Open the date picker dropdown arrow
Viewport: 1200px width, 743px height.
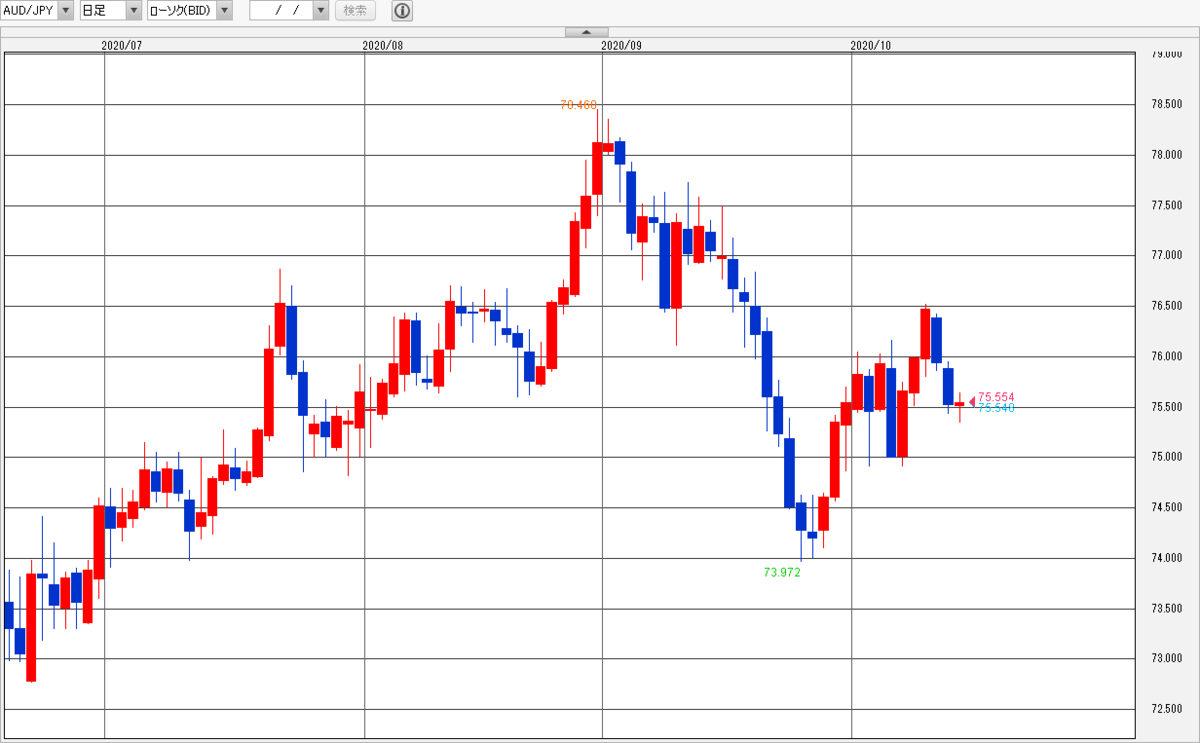tap(320, 11)
